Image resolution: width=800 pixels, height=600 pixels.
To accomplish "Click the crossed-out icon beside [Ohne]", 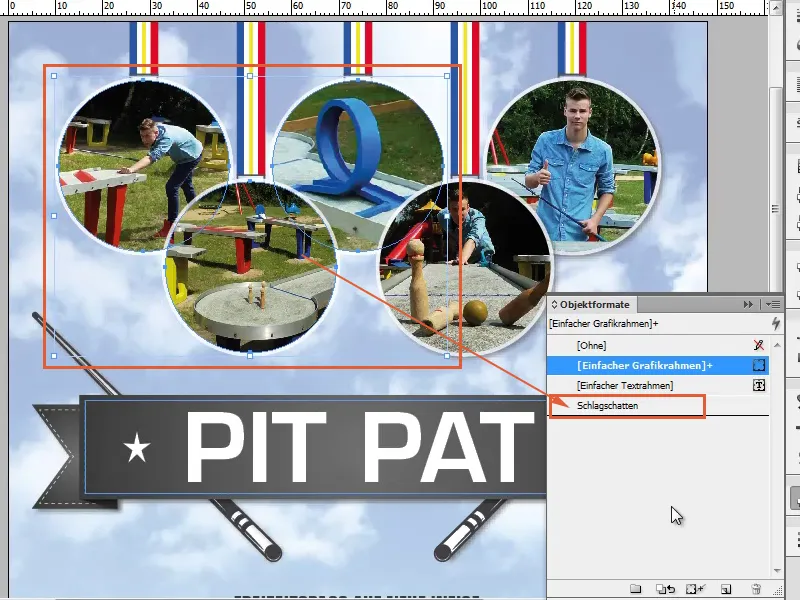I will (759, 345).
